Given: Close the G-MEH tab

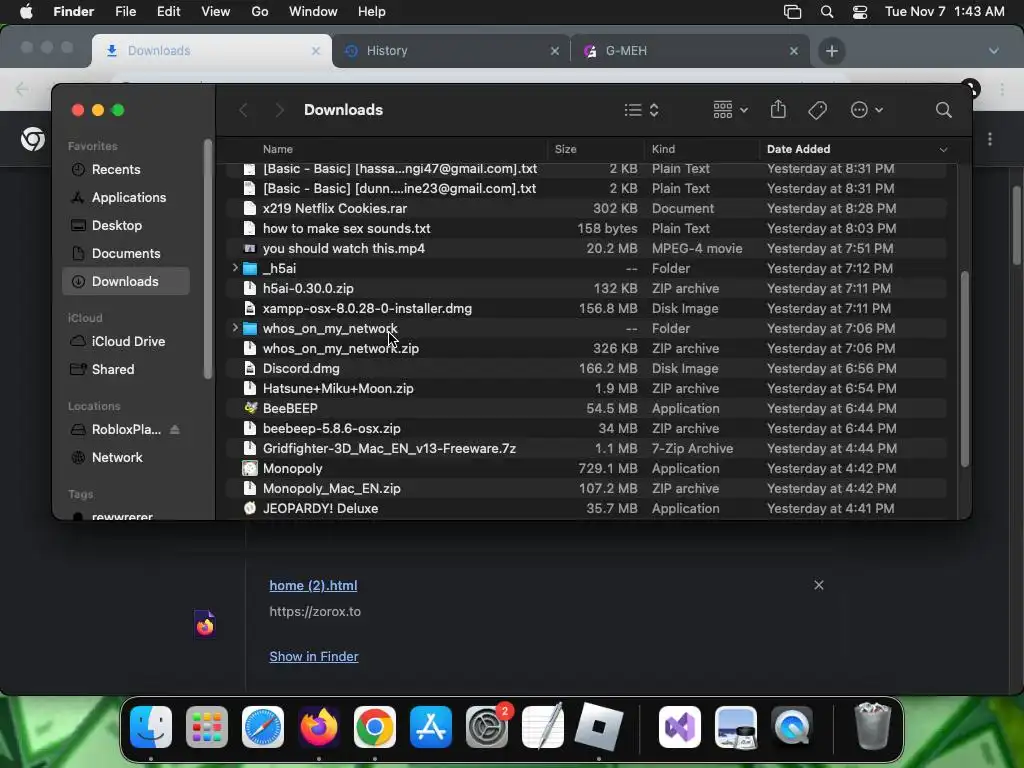Looking at the screenshot, I should tap(793, 51).
